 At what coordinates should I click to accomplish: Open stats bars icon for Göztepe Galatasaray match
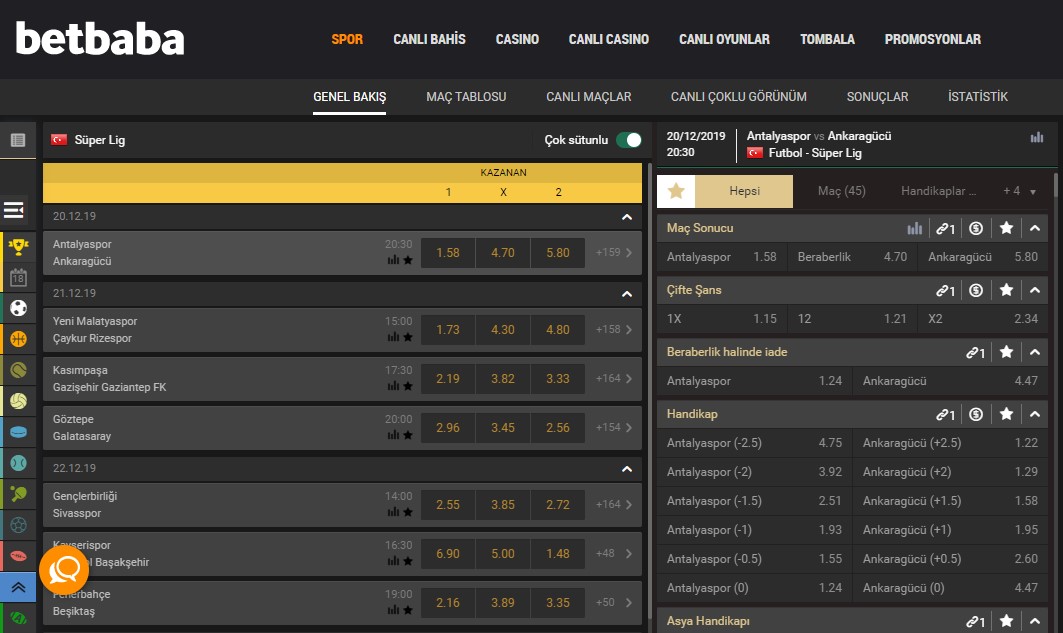tap(393, 435)
